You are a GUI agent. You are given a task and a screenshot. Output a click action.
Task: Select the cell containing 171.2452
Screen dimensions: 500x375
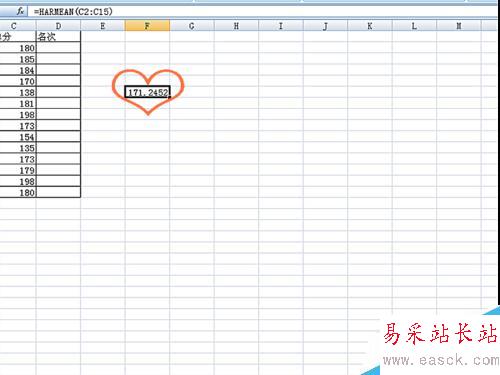pyautogui.click(x=147, y=92)
